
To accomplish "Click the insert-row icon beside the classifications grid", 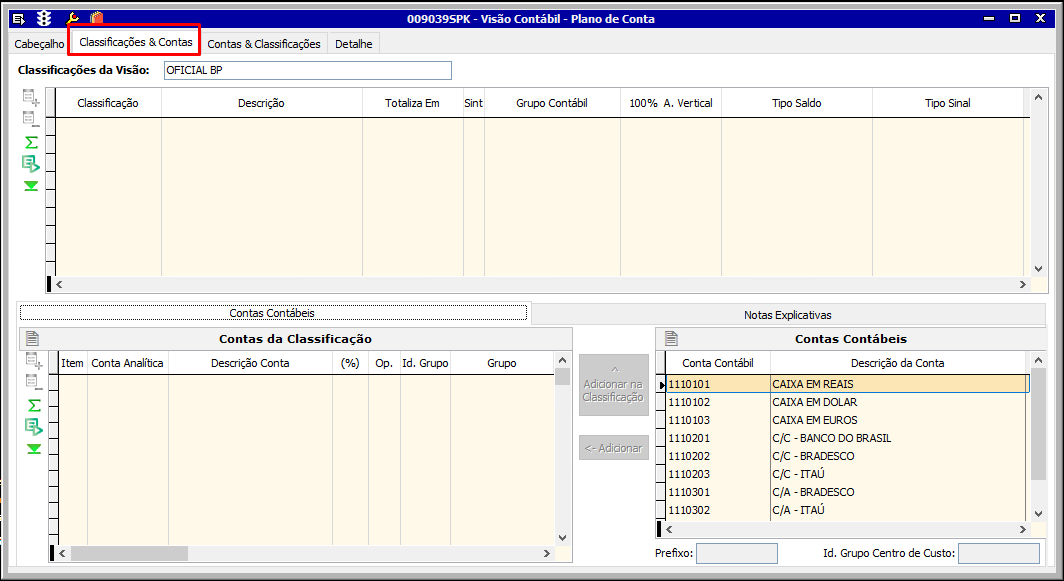I will tap(32, 98).
